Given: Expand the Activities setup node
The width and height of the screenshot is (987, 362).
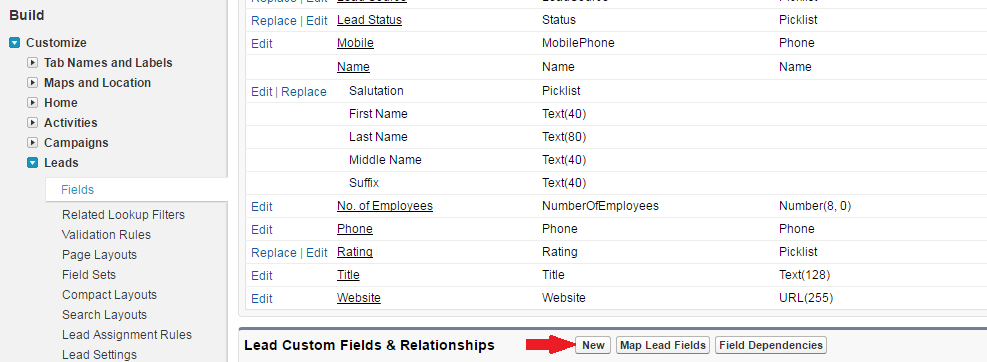Looking at the screenshot, I should point(33,123).
